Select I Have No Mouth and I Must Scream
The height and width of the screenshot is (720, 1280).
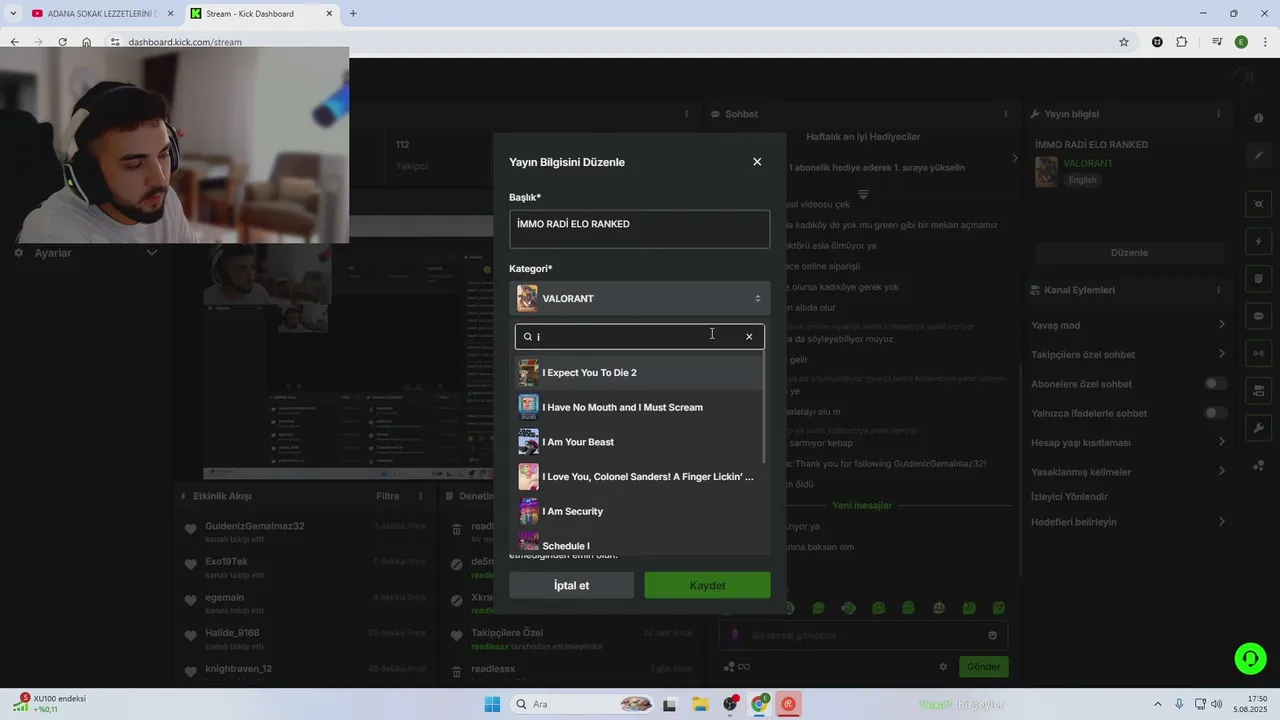639,407
